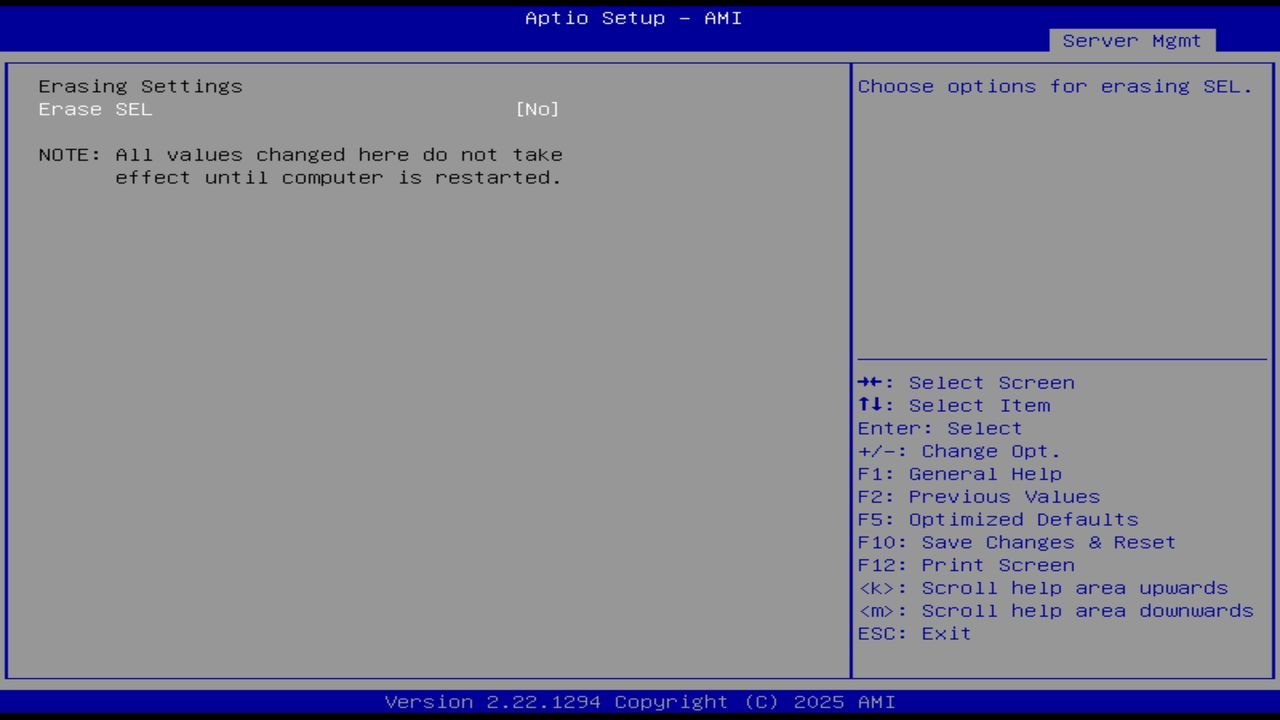Click the +/-: Change Opt. entry
Viewport: 1280px width, 720px height.
tap(958, 450)
